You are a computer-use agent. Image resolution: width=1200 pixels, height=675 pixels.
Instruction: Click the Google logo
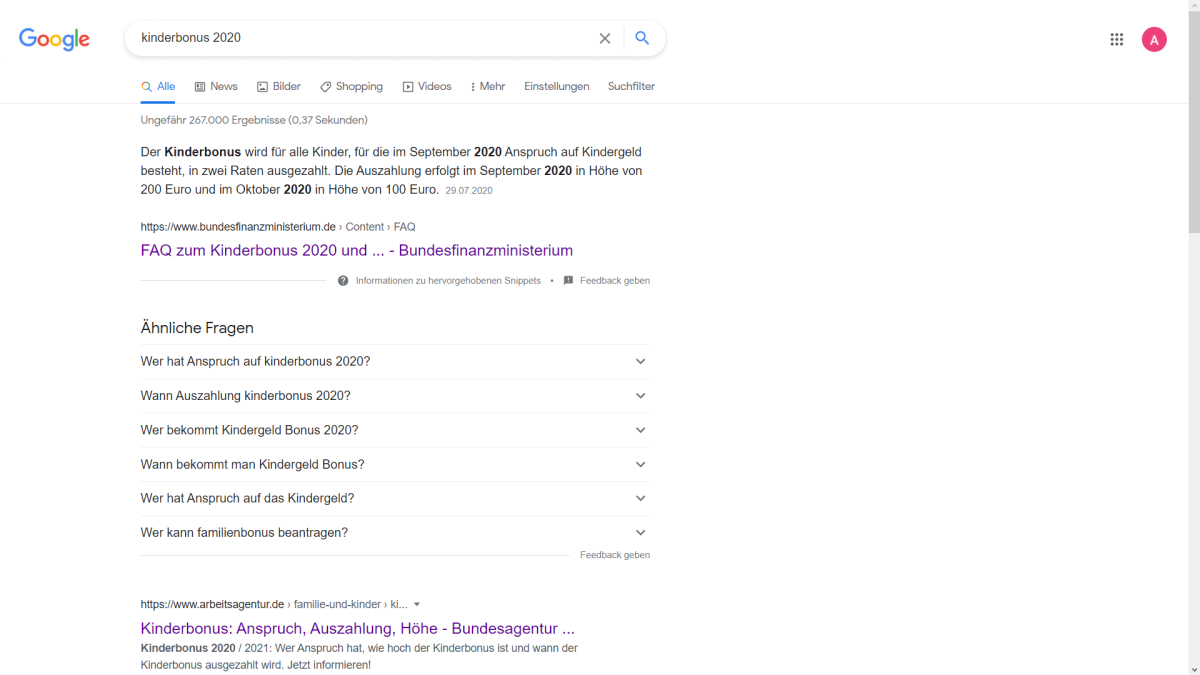click(x=54, y=39)
